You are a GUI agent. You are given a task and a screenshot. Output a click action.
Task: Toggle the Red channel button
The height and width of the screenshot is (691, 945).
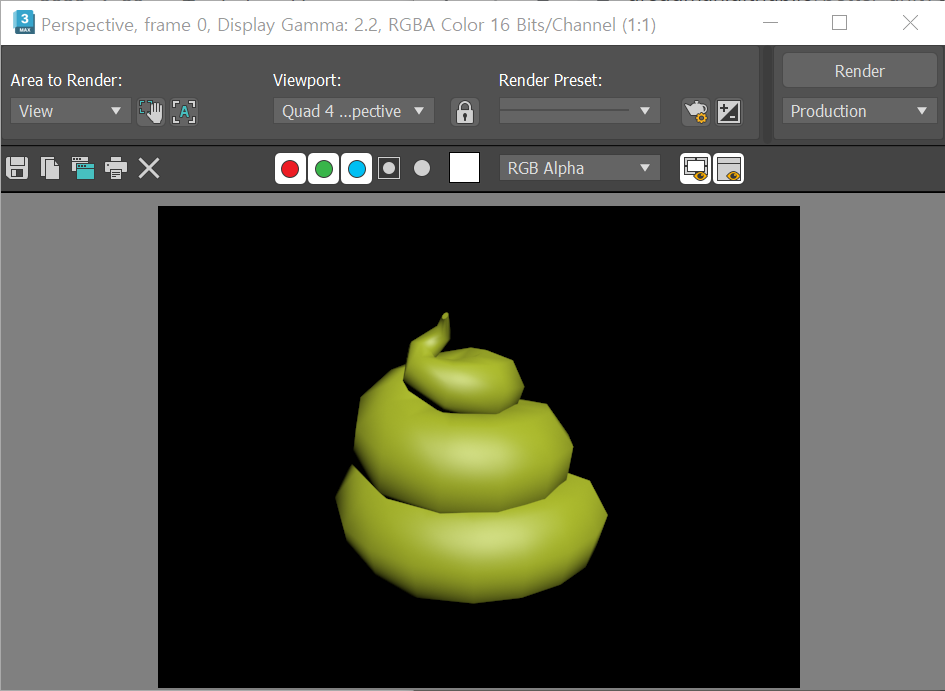point(290,169)
